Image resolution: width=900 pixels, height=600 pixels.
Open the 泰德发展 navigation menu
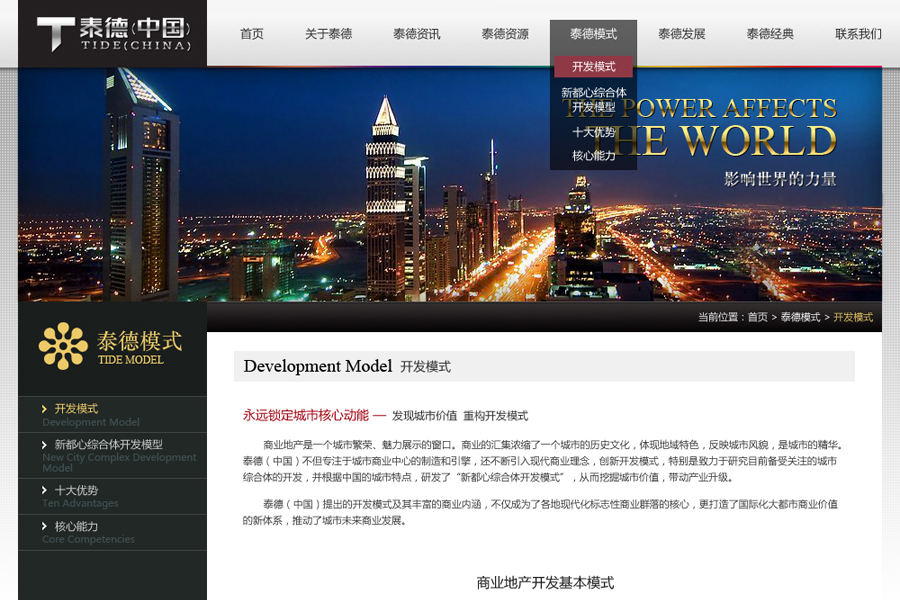click(682, 34)
